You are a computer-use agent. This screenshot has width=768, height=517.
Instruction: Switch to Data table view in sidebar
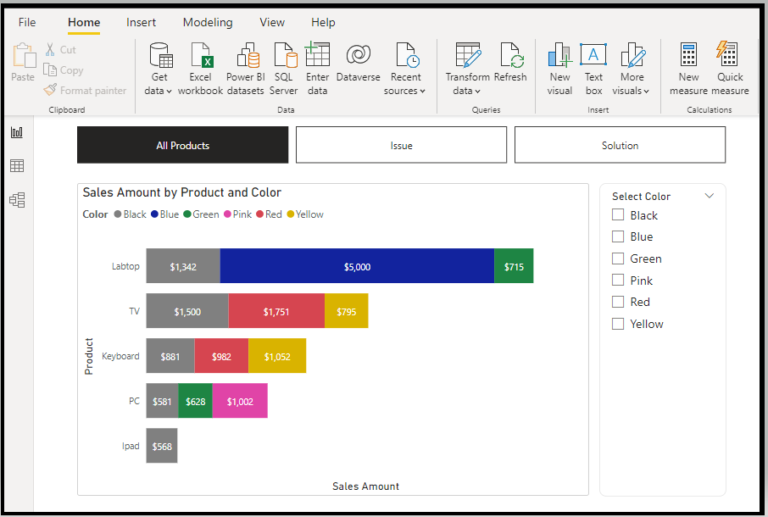tap(17, 166)
